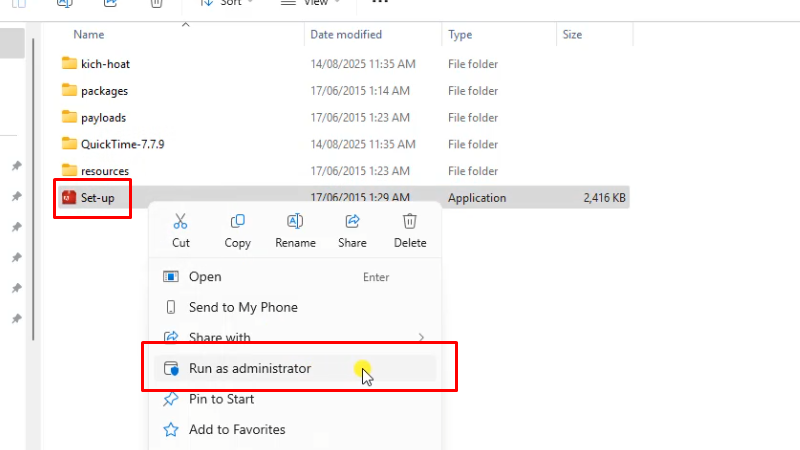800x450 pixels.
Task: Expand Share with submenu arrow
Action: click(x=421, y=337)
